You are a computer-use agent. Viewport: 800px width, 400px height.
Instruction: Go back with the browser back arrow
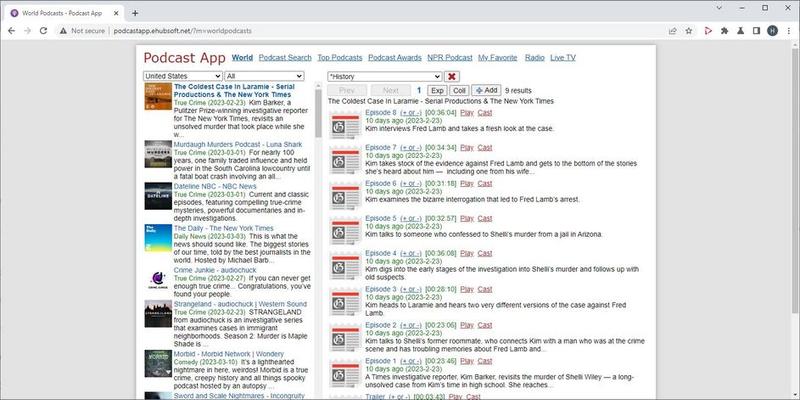(x=11, y=31)
